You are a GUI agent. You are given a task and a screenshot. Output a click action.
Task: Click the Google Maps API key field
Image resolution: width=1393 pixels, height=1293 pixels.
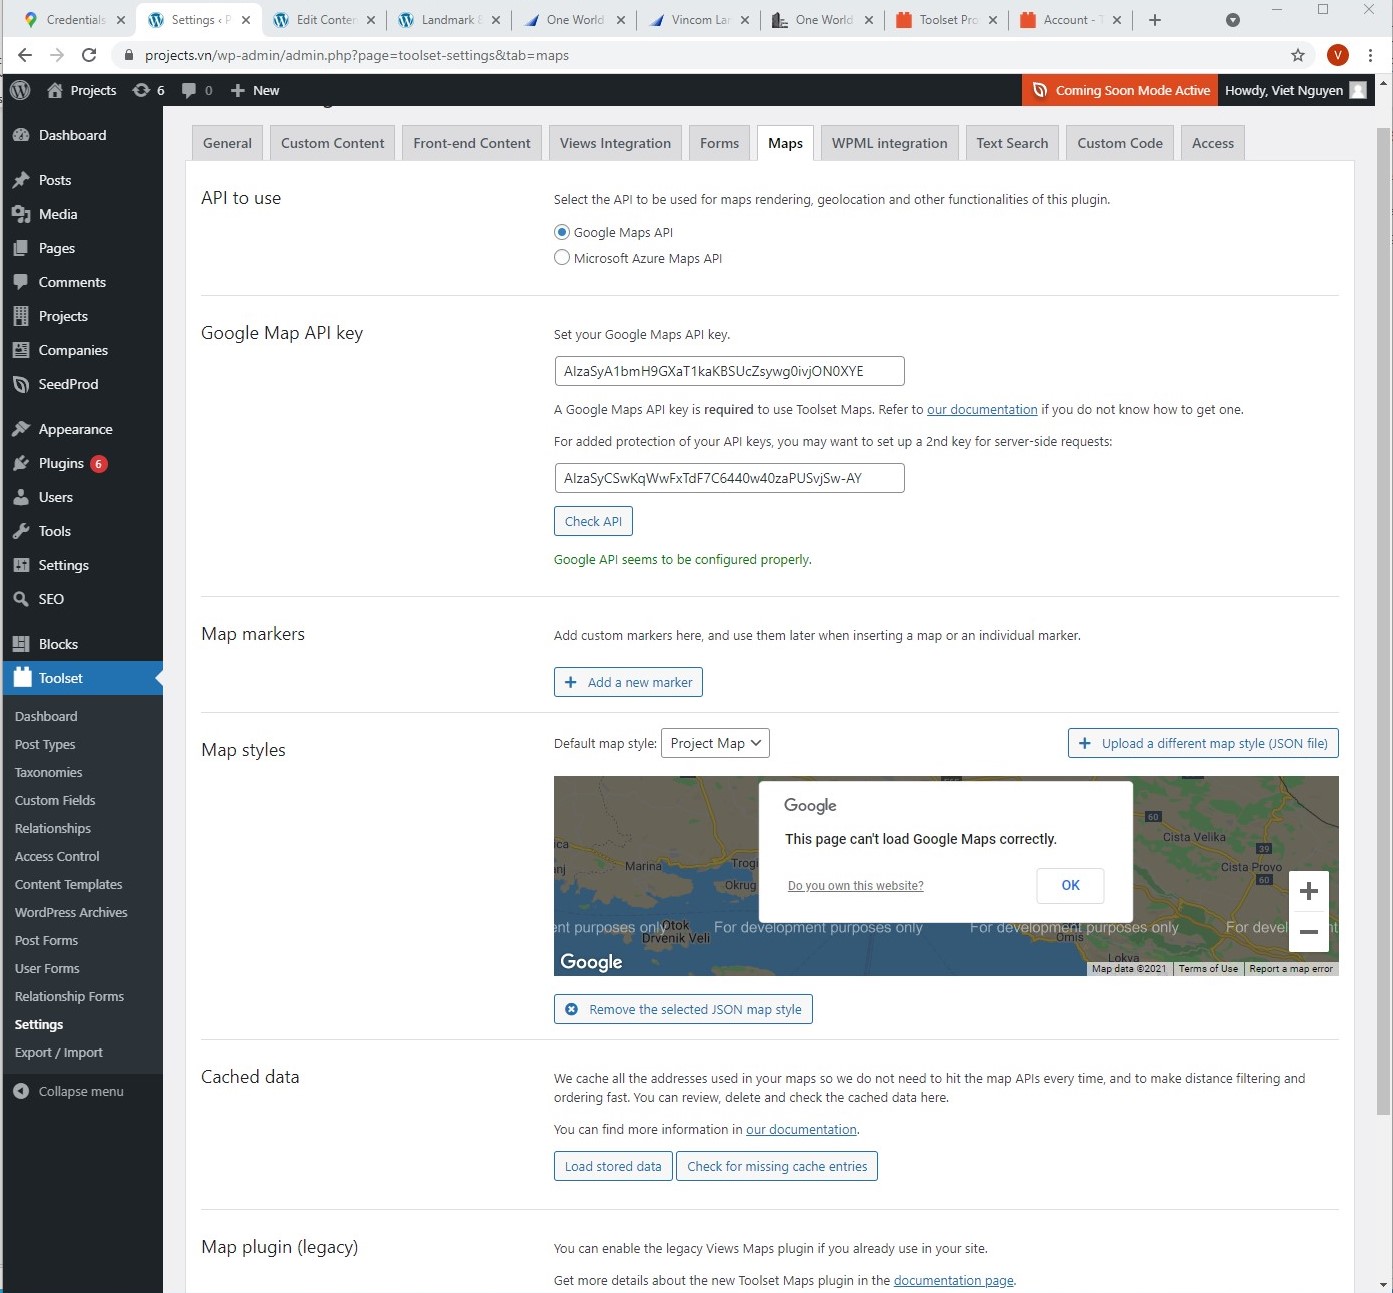click(729, 371)
